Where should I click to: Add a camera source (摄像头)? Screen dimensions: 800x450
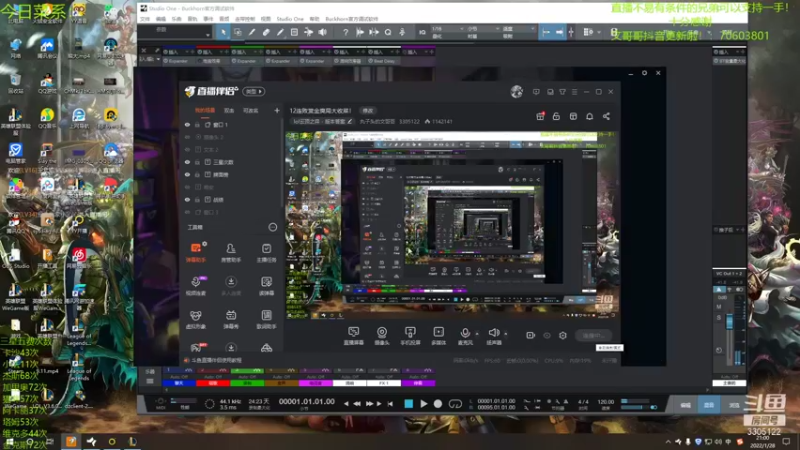(x=382, y=336)
